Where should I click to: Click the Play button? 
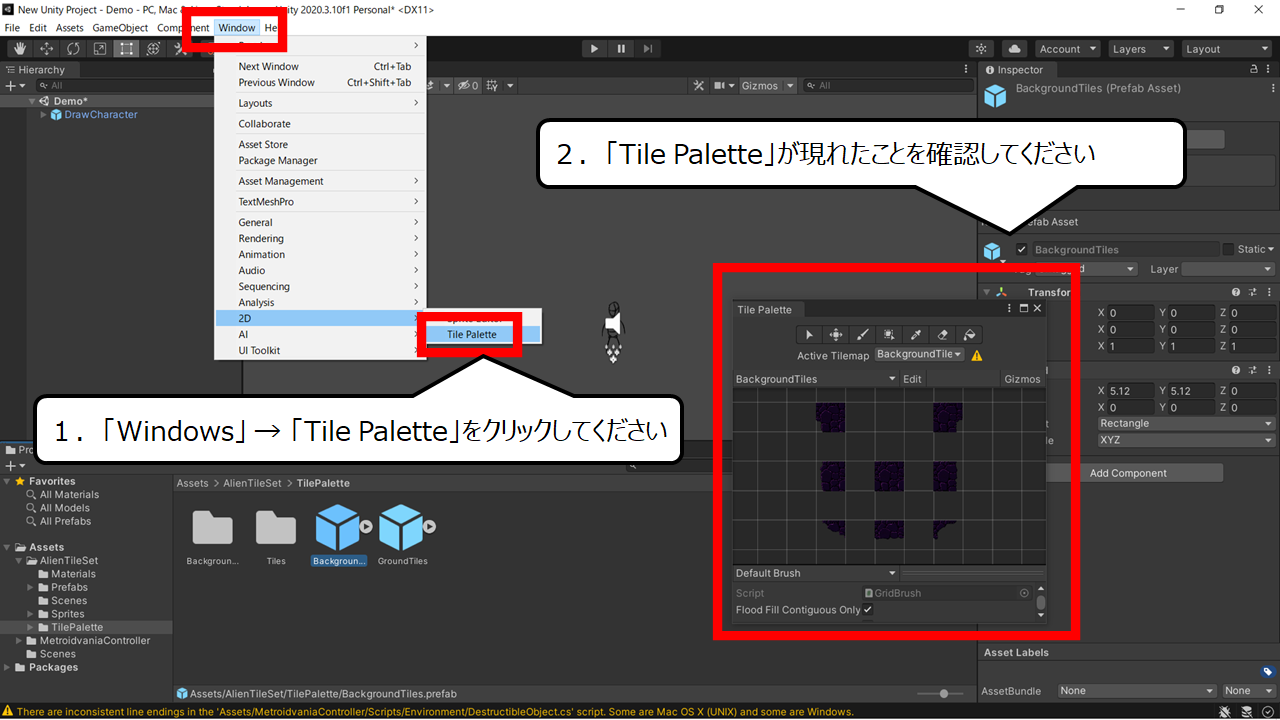pyautogui.click(x=594, y=49)
